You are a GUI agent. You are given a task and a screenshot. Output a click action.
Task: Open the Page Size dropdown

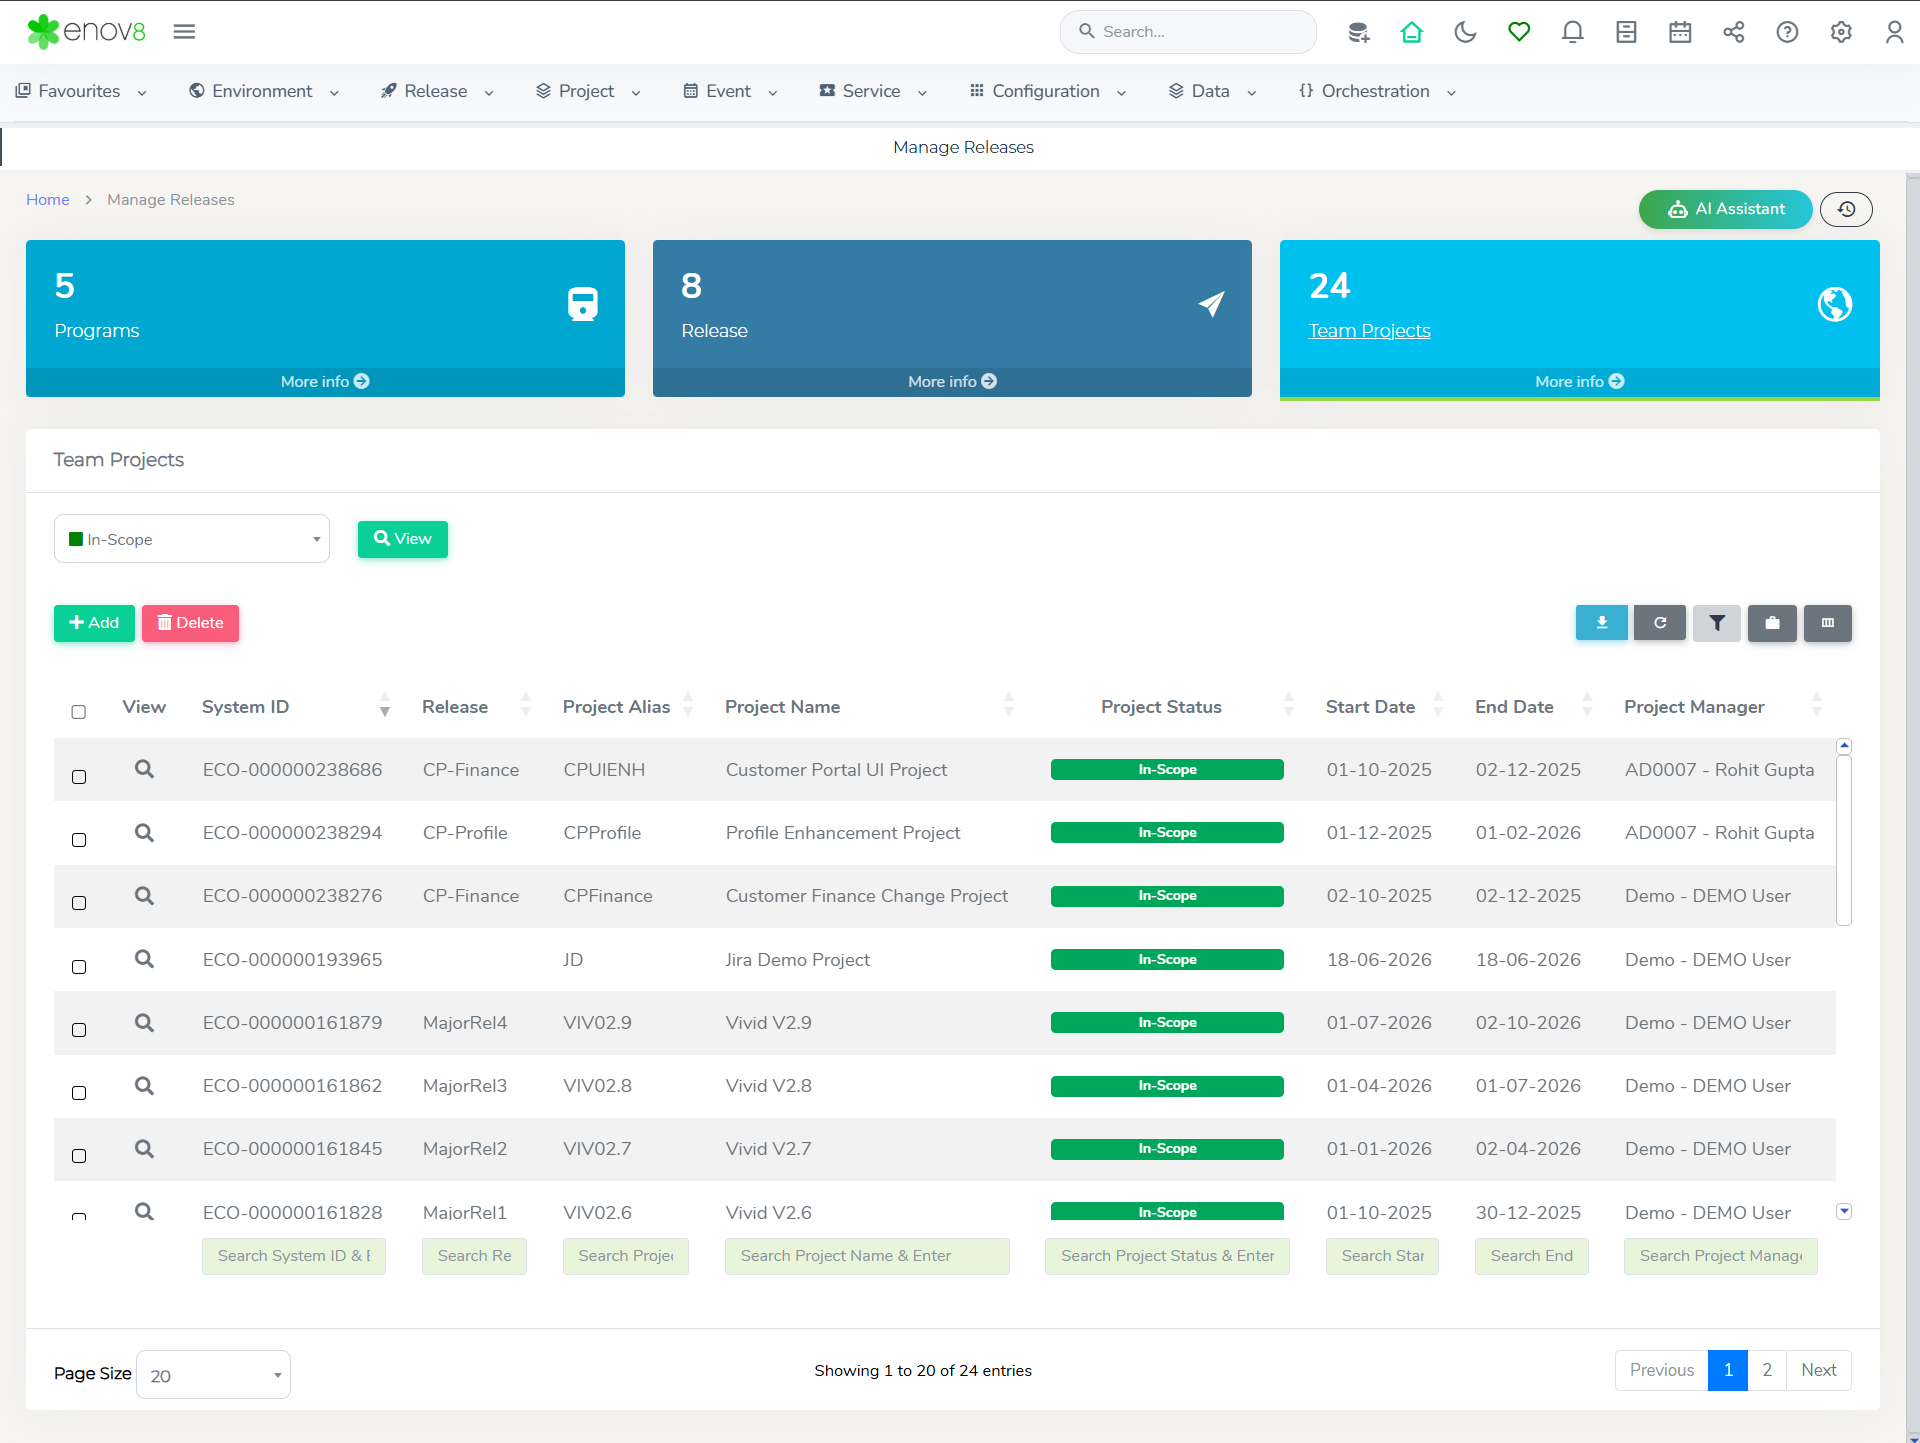tap(213, 1375)
